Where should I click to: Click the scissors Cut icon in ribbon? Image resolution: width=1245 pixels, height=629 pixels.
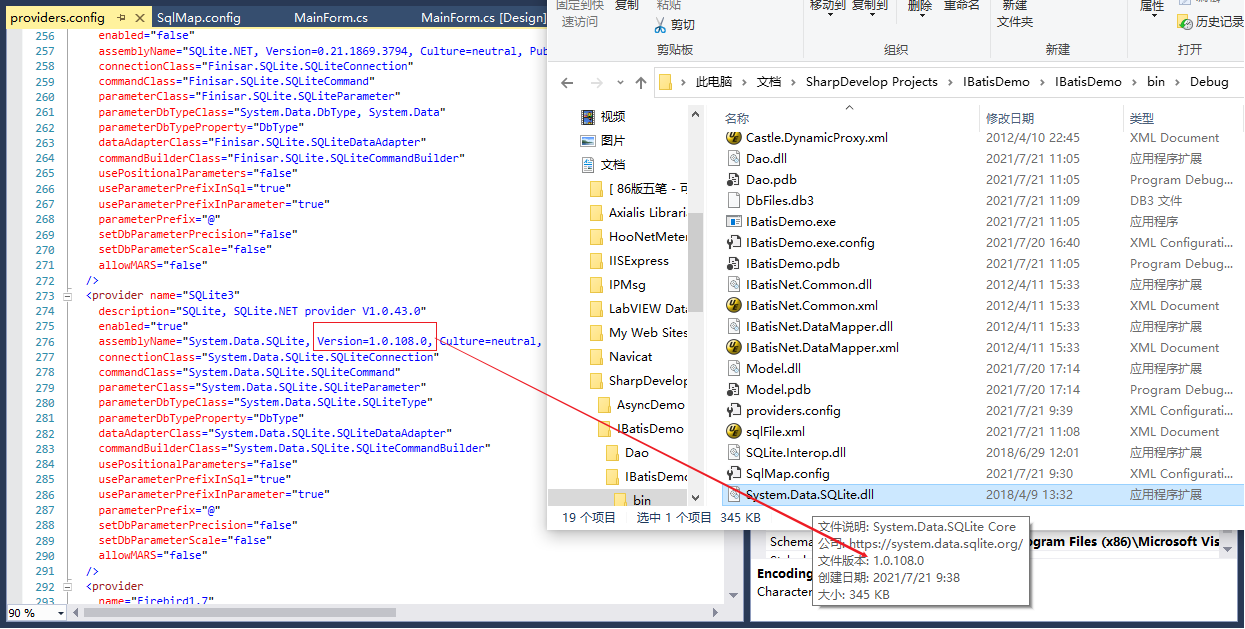click(661, 25)
